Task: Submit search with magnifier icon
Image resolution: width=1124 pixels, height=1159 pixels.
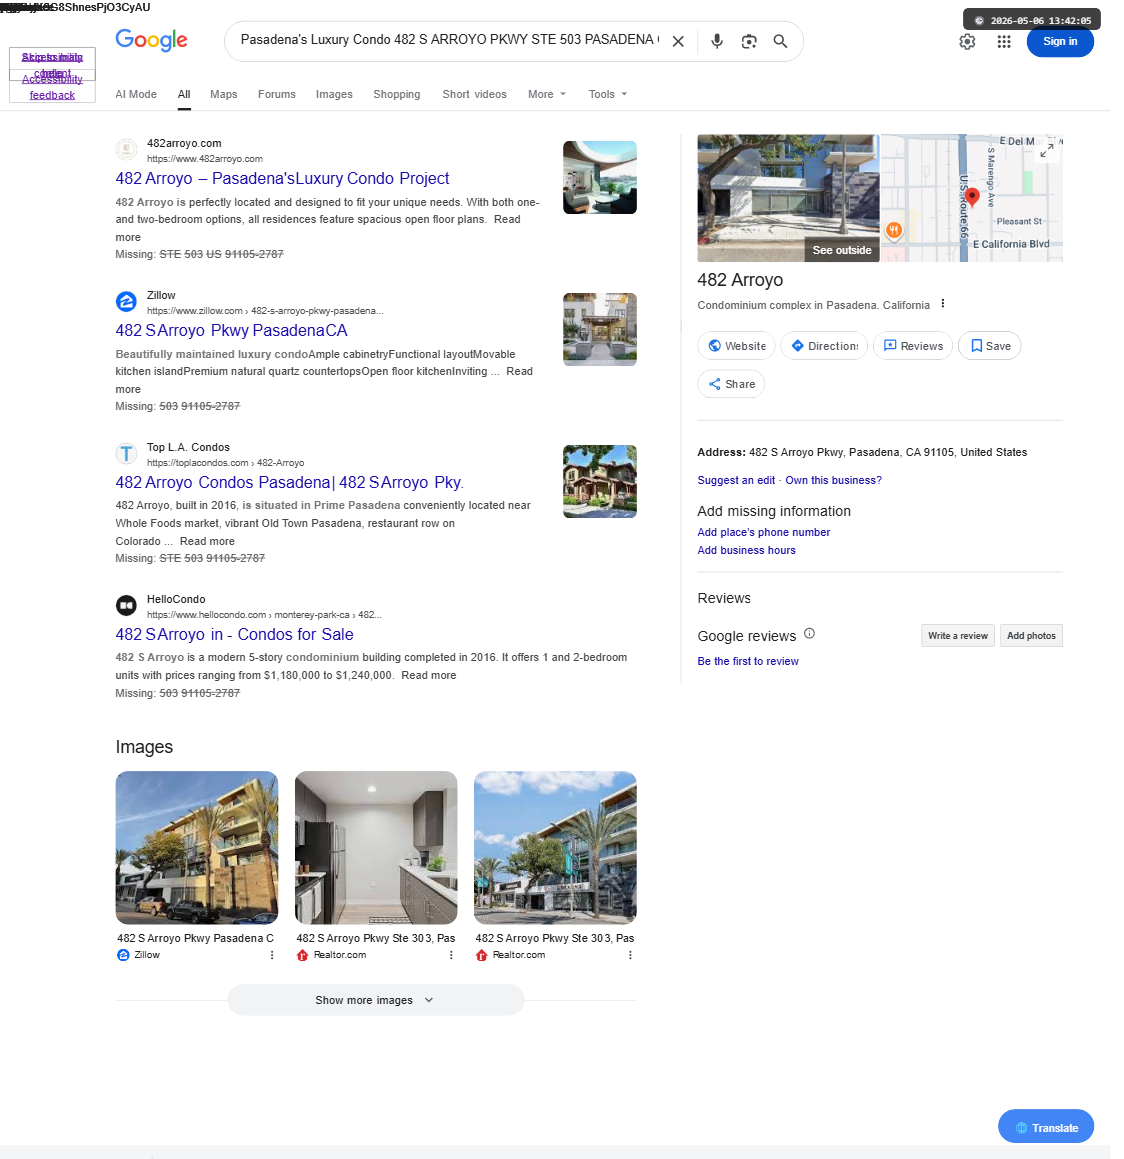Action: (x=780, y=41)
